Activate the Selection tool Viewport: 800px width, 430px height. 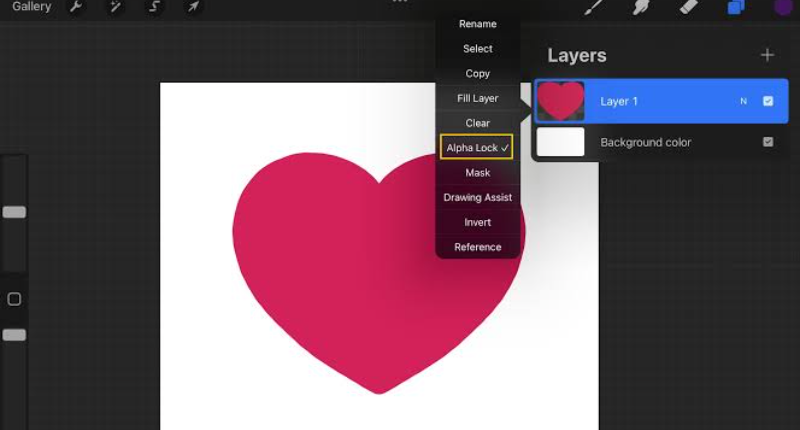click(x=155, y=7)
